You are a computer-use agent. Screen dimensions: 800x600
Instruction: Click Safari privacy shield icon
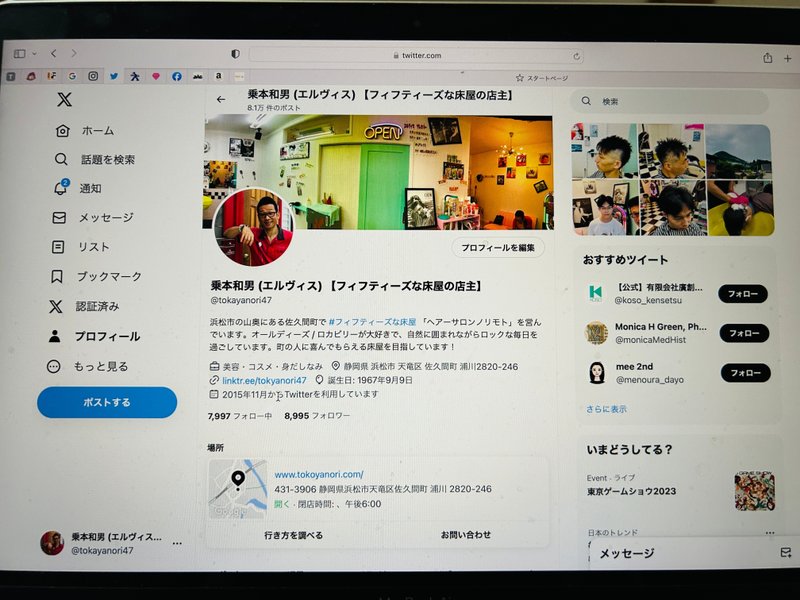click(235, 54)
